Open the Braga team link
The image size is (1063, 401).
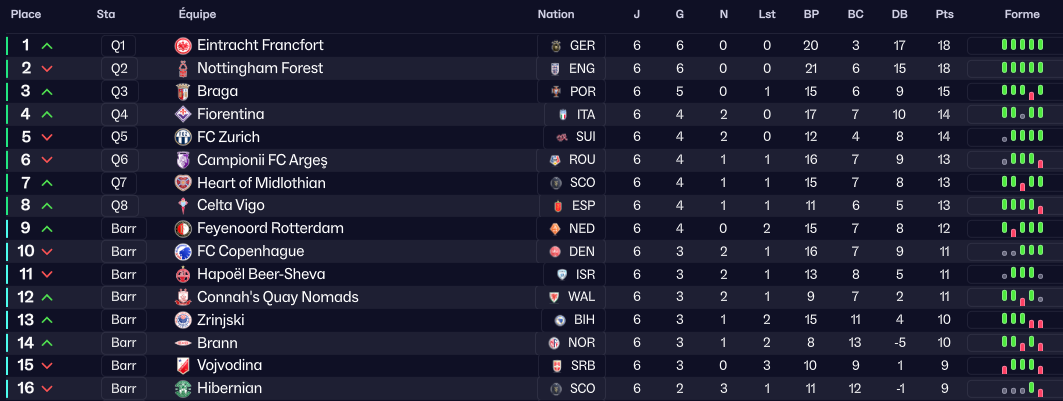point(217,92)
